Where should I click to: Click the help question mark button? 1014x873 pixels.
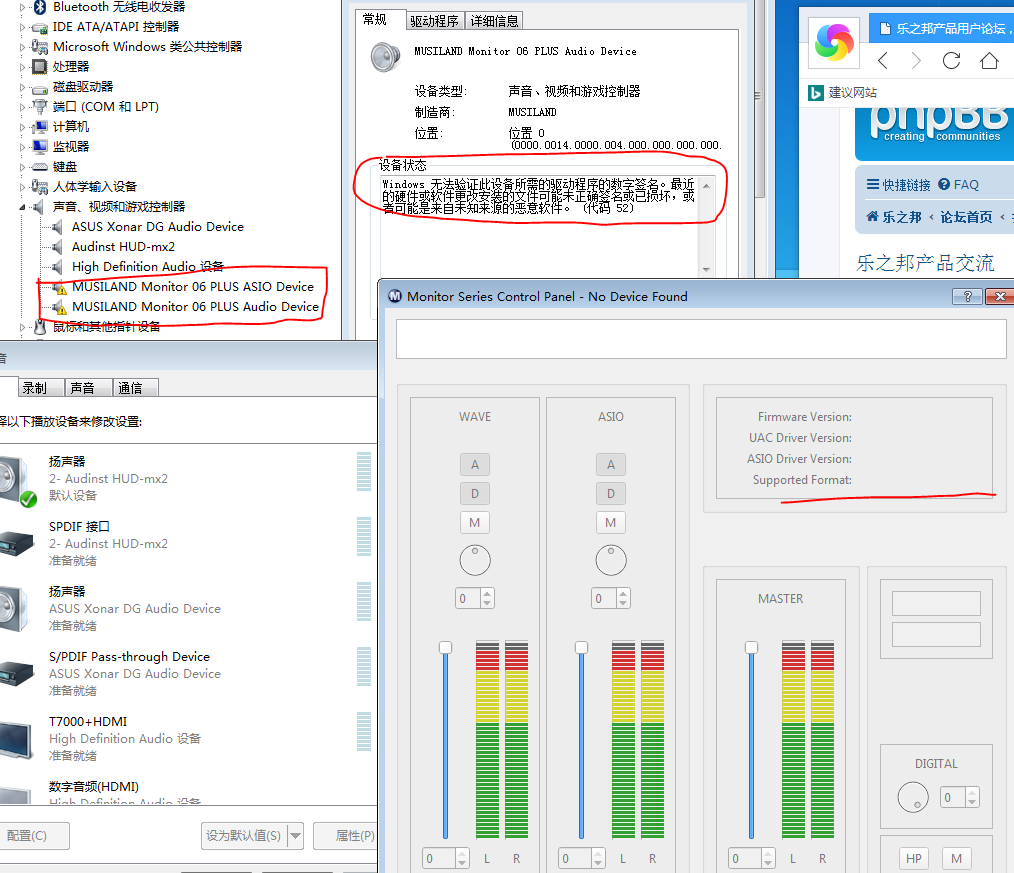[966, 297]
